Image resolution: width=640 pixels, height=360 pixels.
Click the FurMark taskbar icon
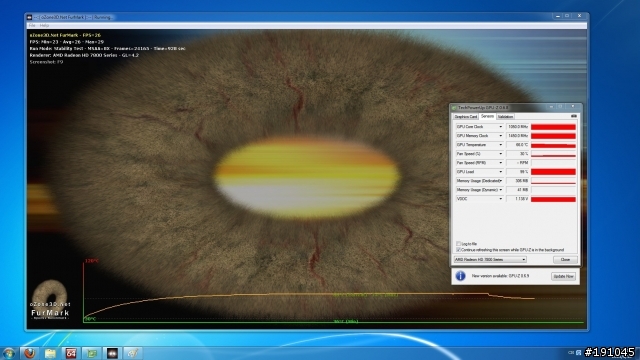(x=112, y=353)
